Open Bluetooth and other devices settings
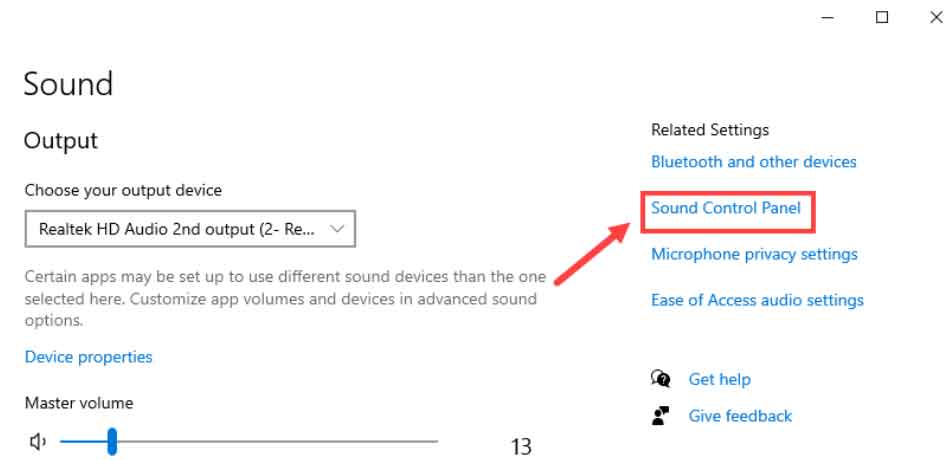Screen dimensions: 948x460 click(753, 162)
